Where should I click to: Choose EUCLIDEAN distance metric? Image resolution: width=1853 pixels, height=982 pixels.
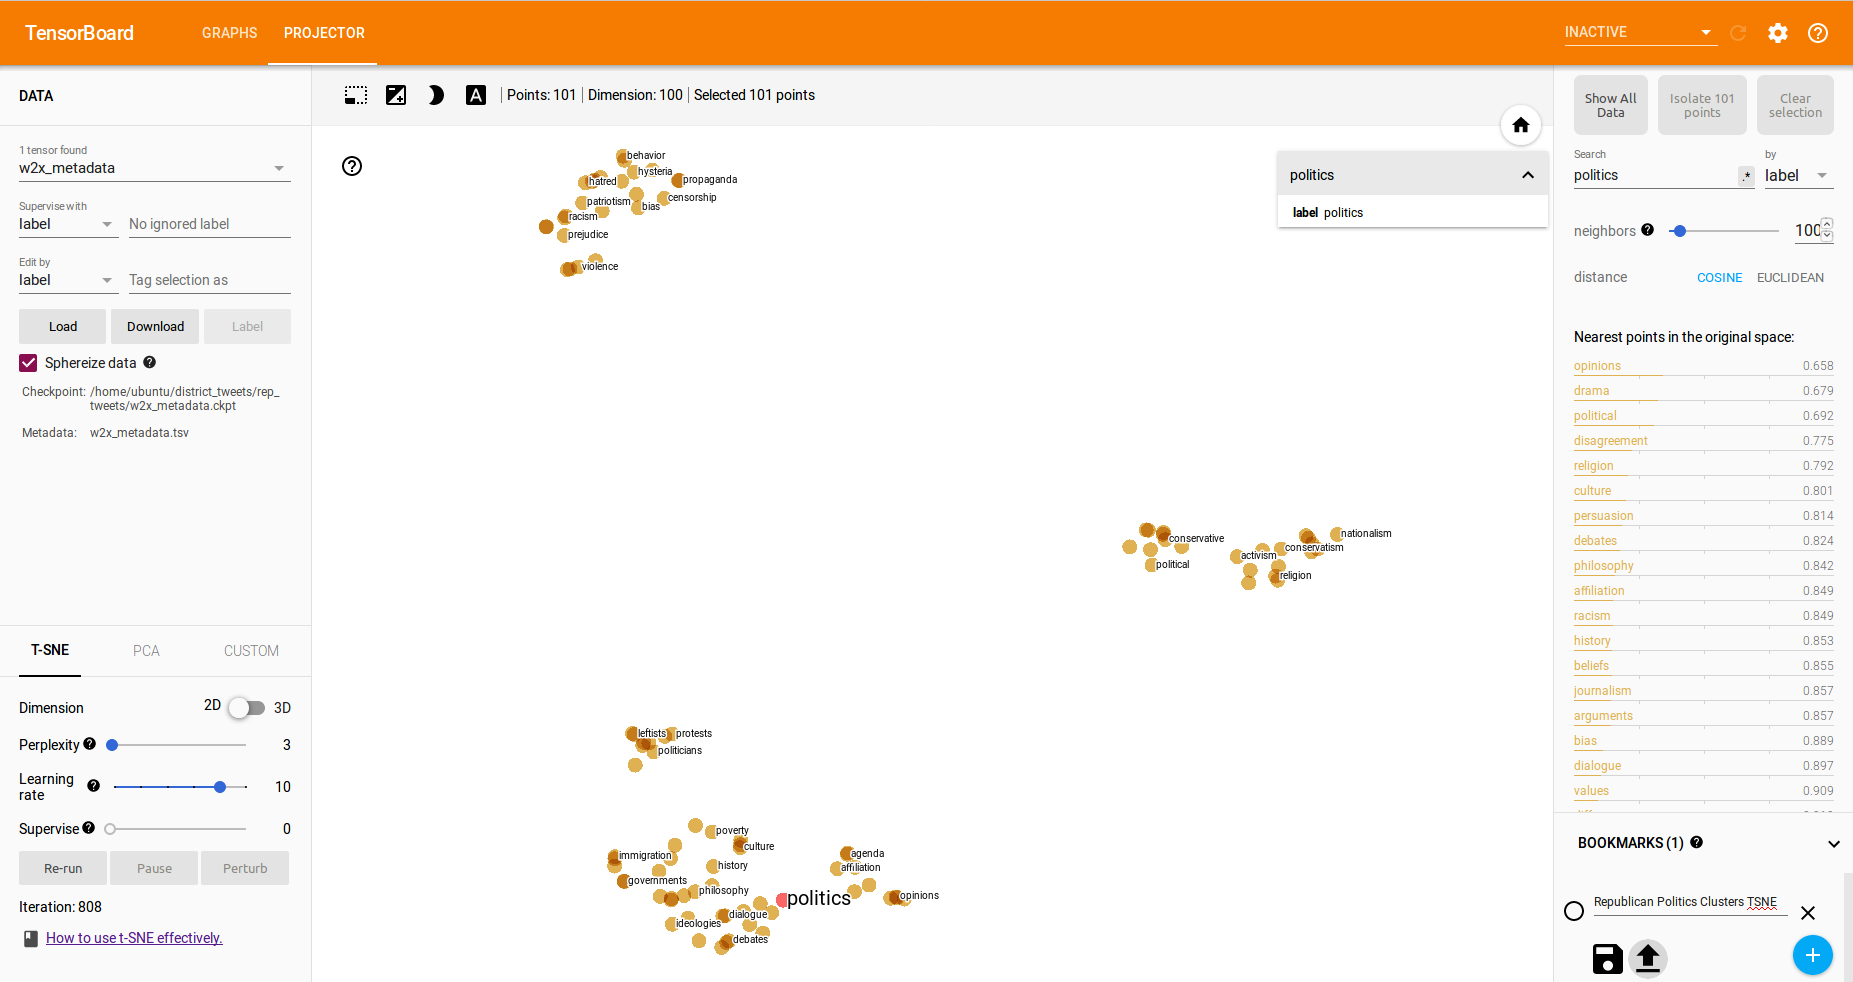tap(1790, 278)
